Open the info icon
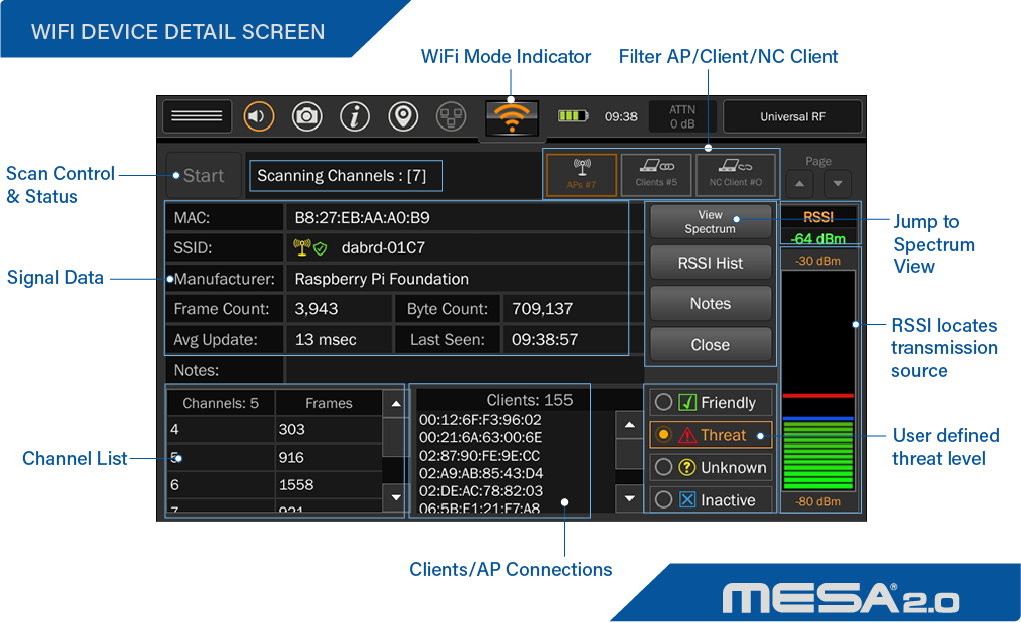 pos(355,117)
